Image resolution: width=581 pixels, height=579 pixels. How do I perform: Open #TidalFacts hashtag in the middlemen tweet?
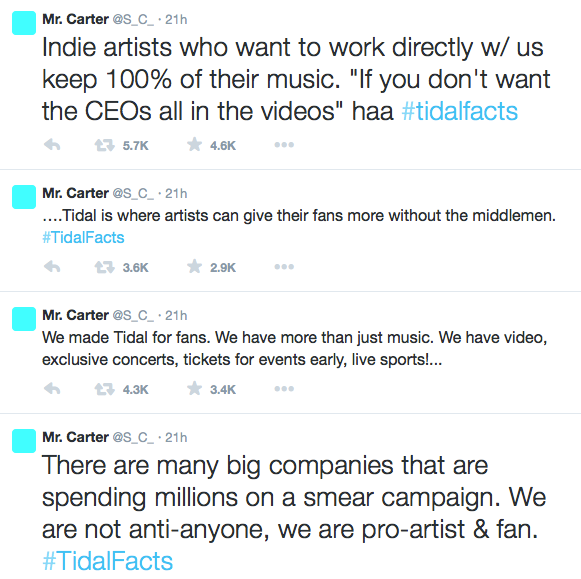pyautogui.click(x=83, y=237)
